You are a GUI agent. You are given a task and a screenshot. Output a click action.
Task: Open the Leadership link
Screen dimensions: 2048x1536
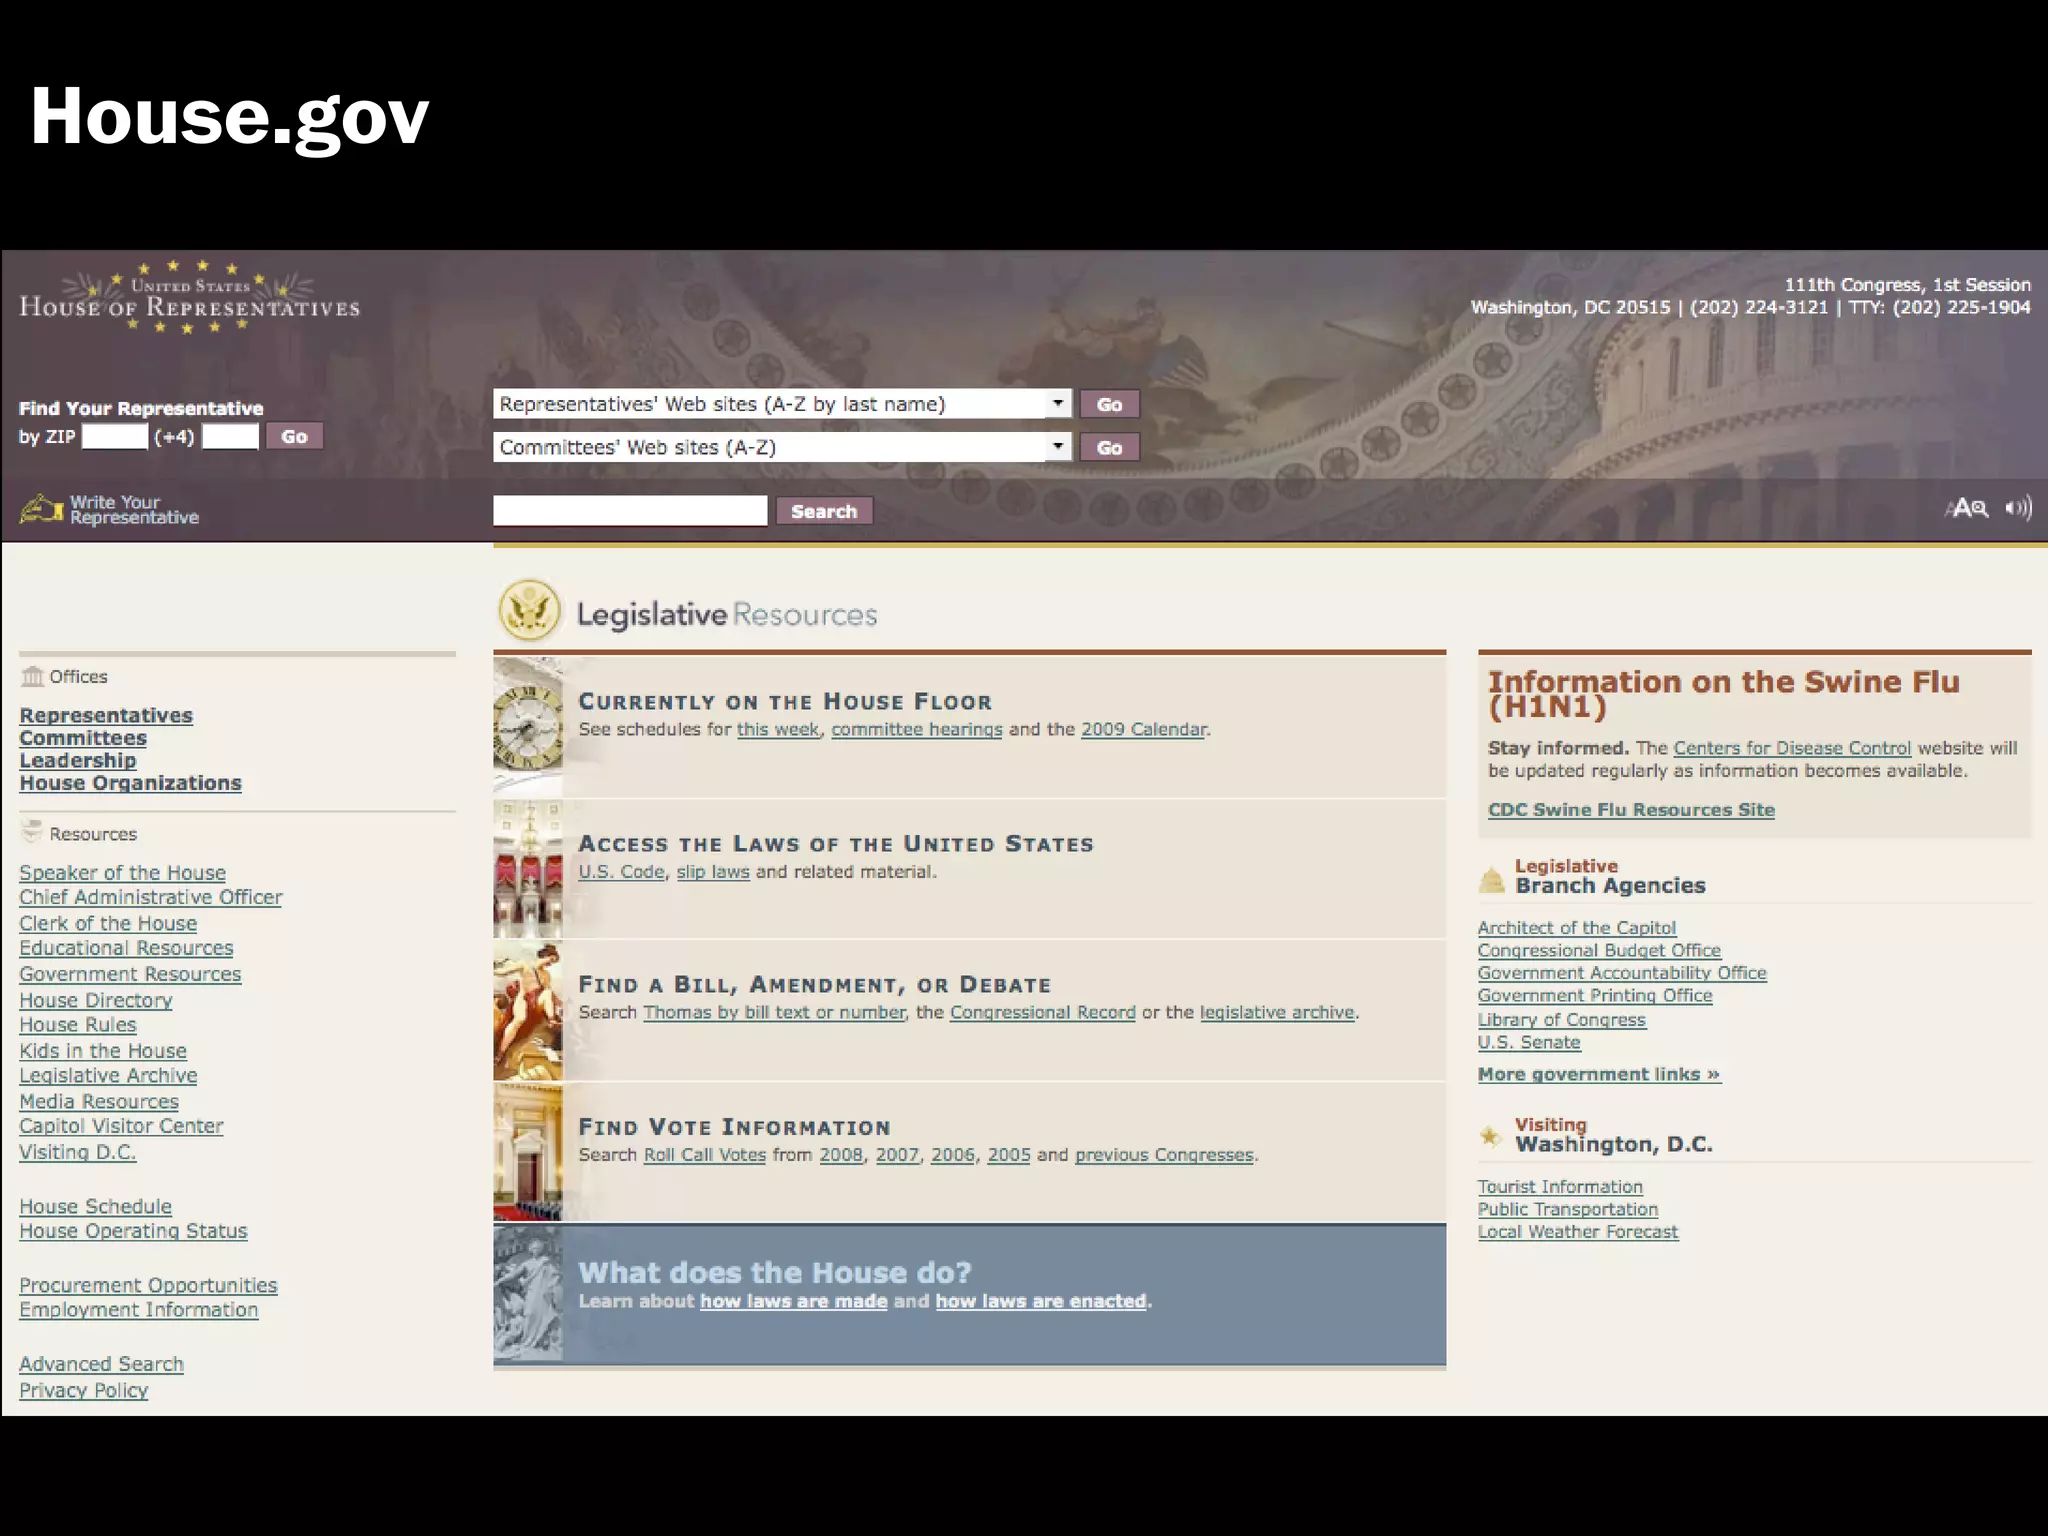[78, 760]
